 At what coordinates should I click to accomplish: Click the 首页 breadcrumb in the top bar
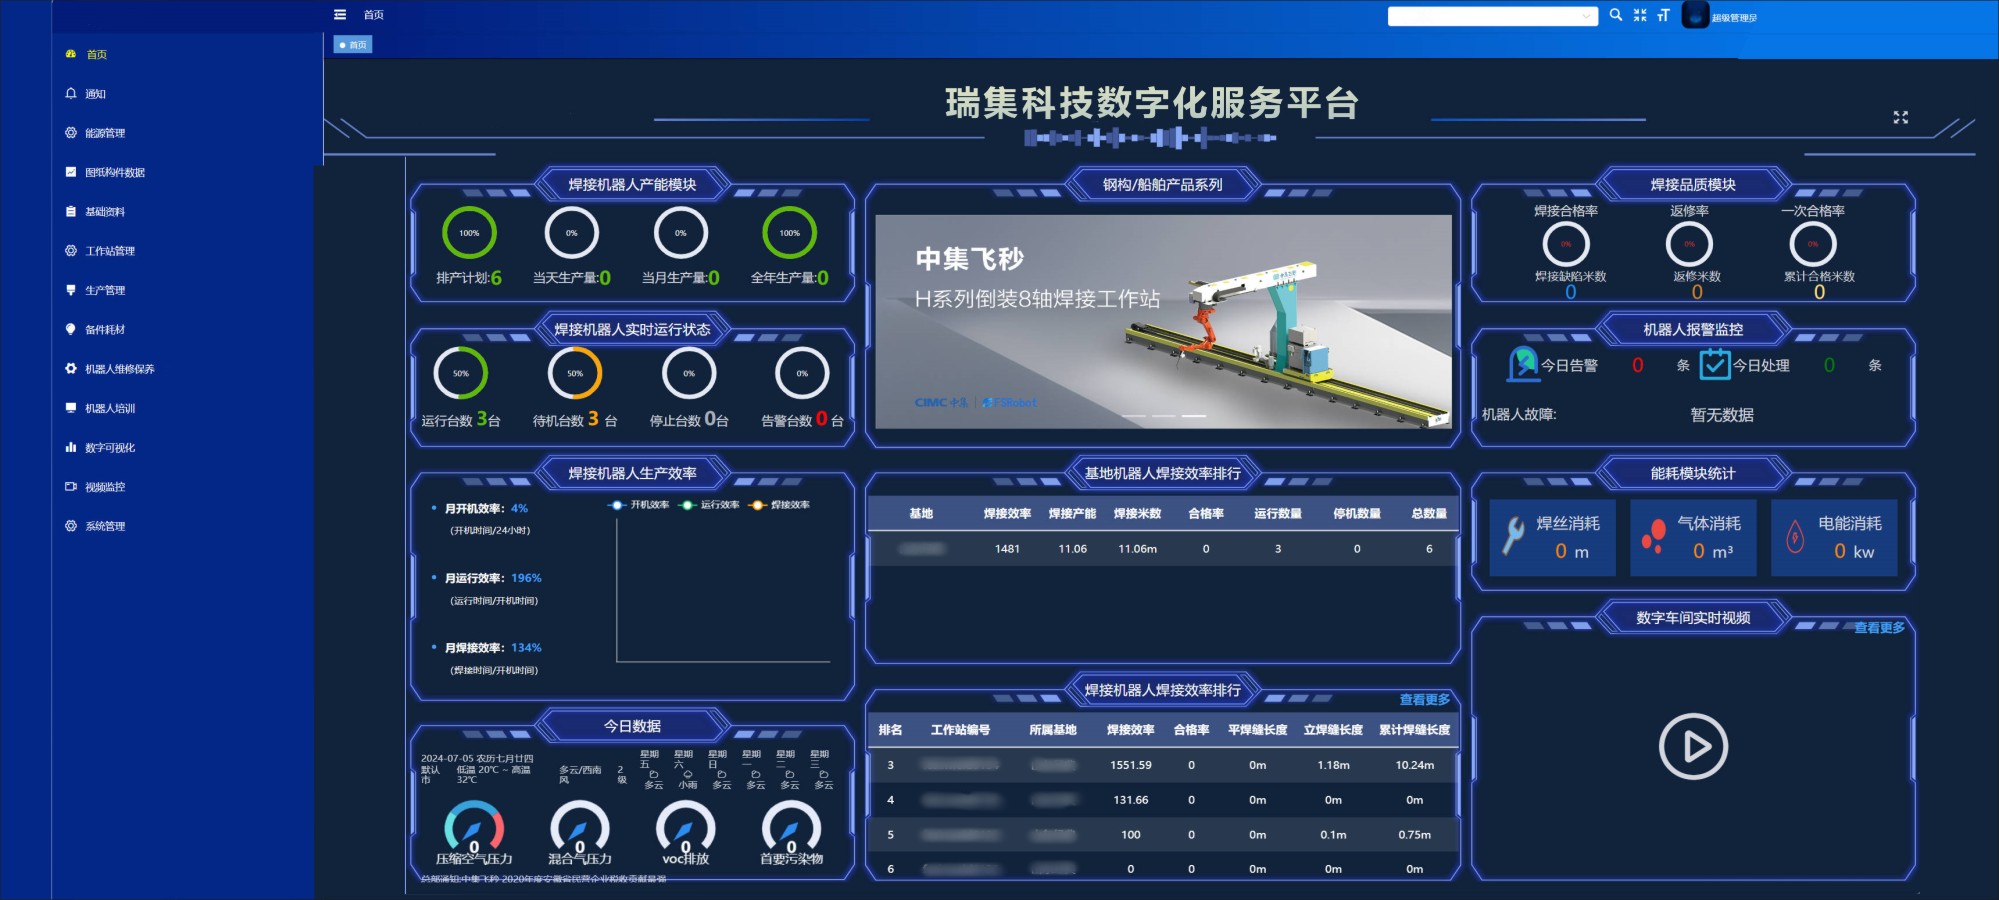pyautogui.click(x=374, y=15)
